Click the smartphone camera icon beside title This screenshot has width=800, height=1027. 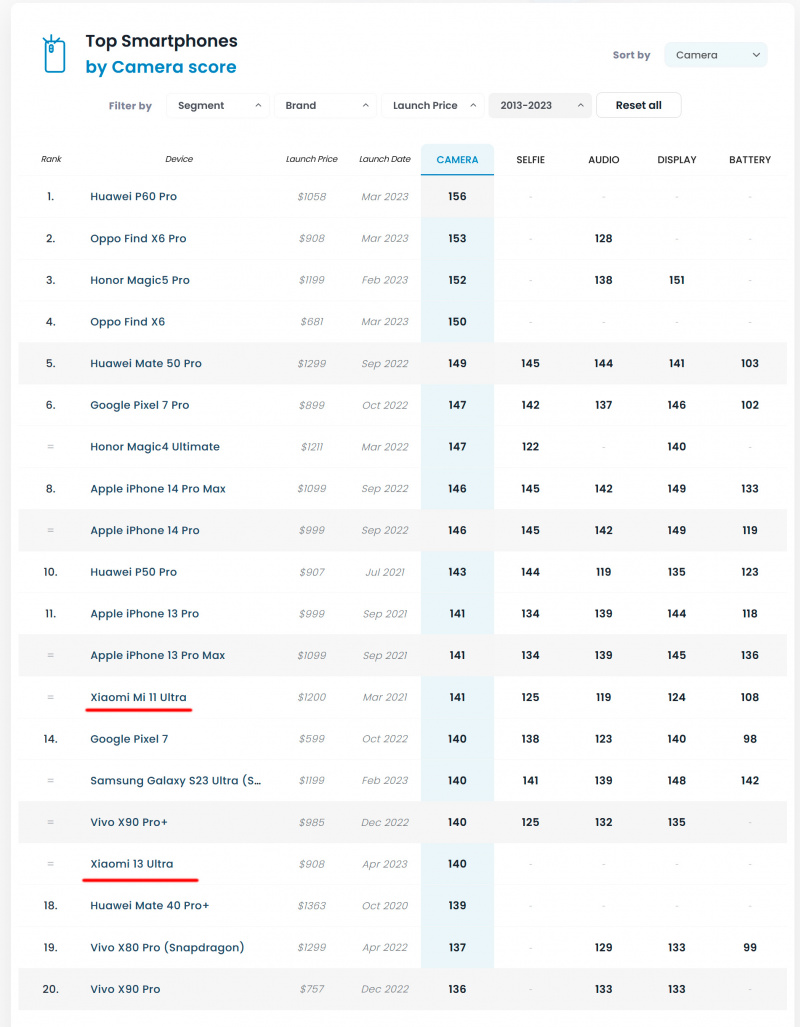pos(53,54)
